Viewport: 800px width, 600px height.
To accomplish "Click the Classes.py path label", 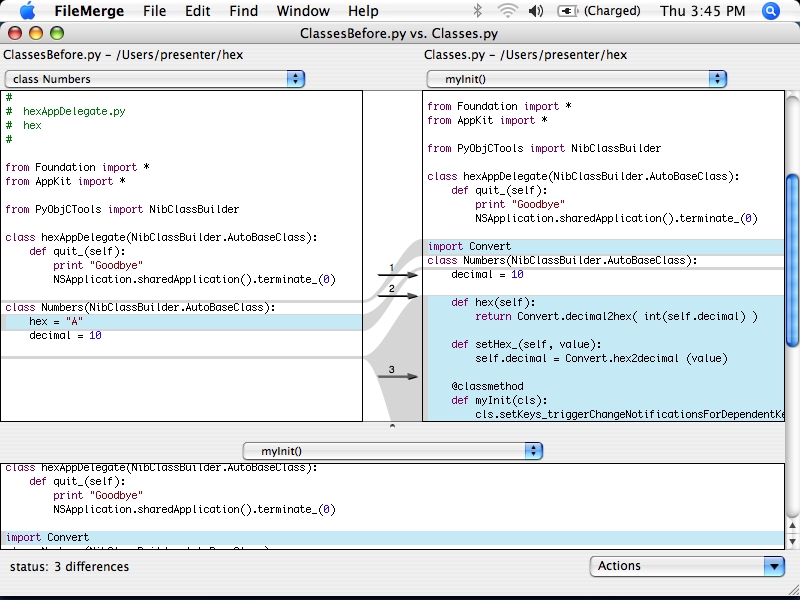I will click(x=526, y=55).
